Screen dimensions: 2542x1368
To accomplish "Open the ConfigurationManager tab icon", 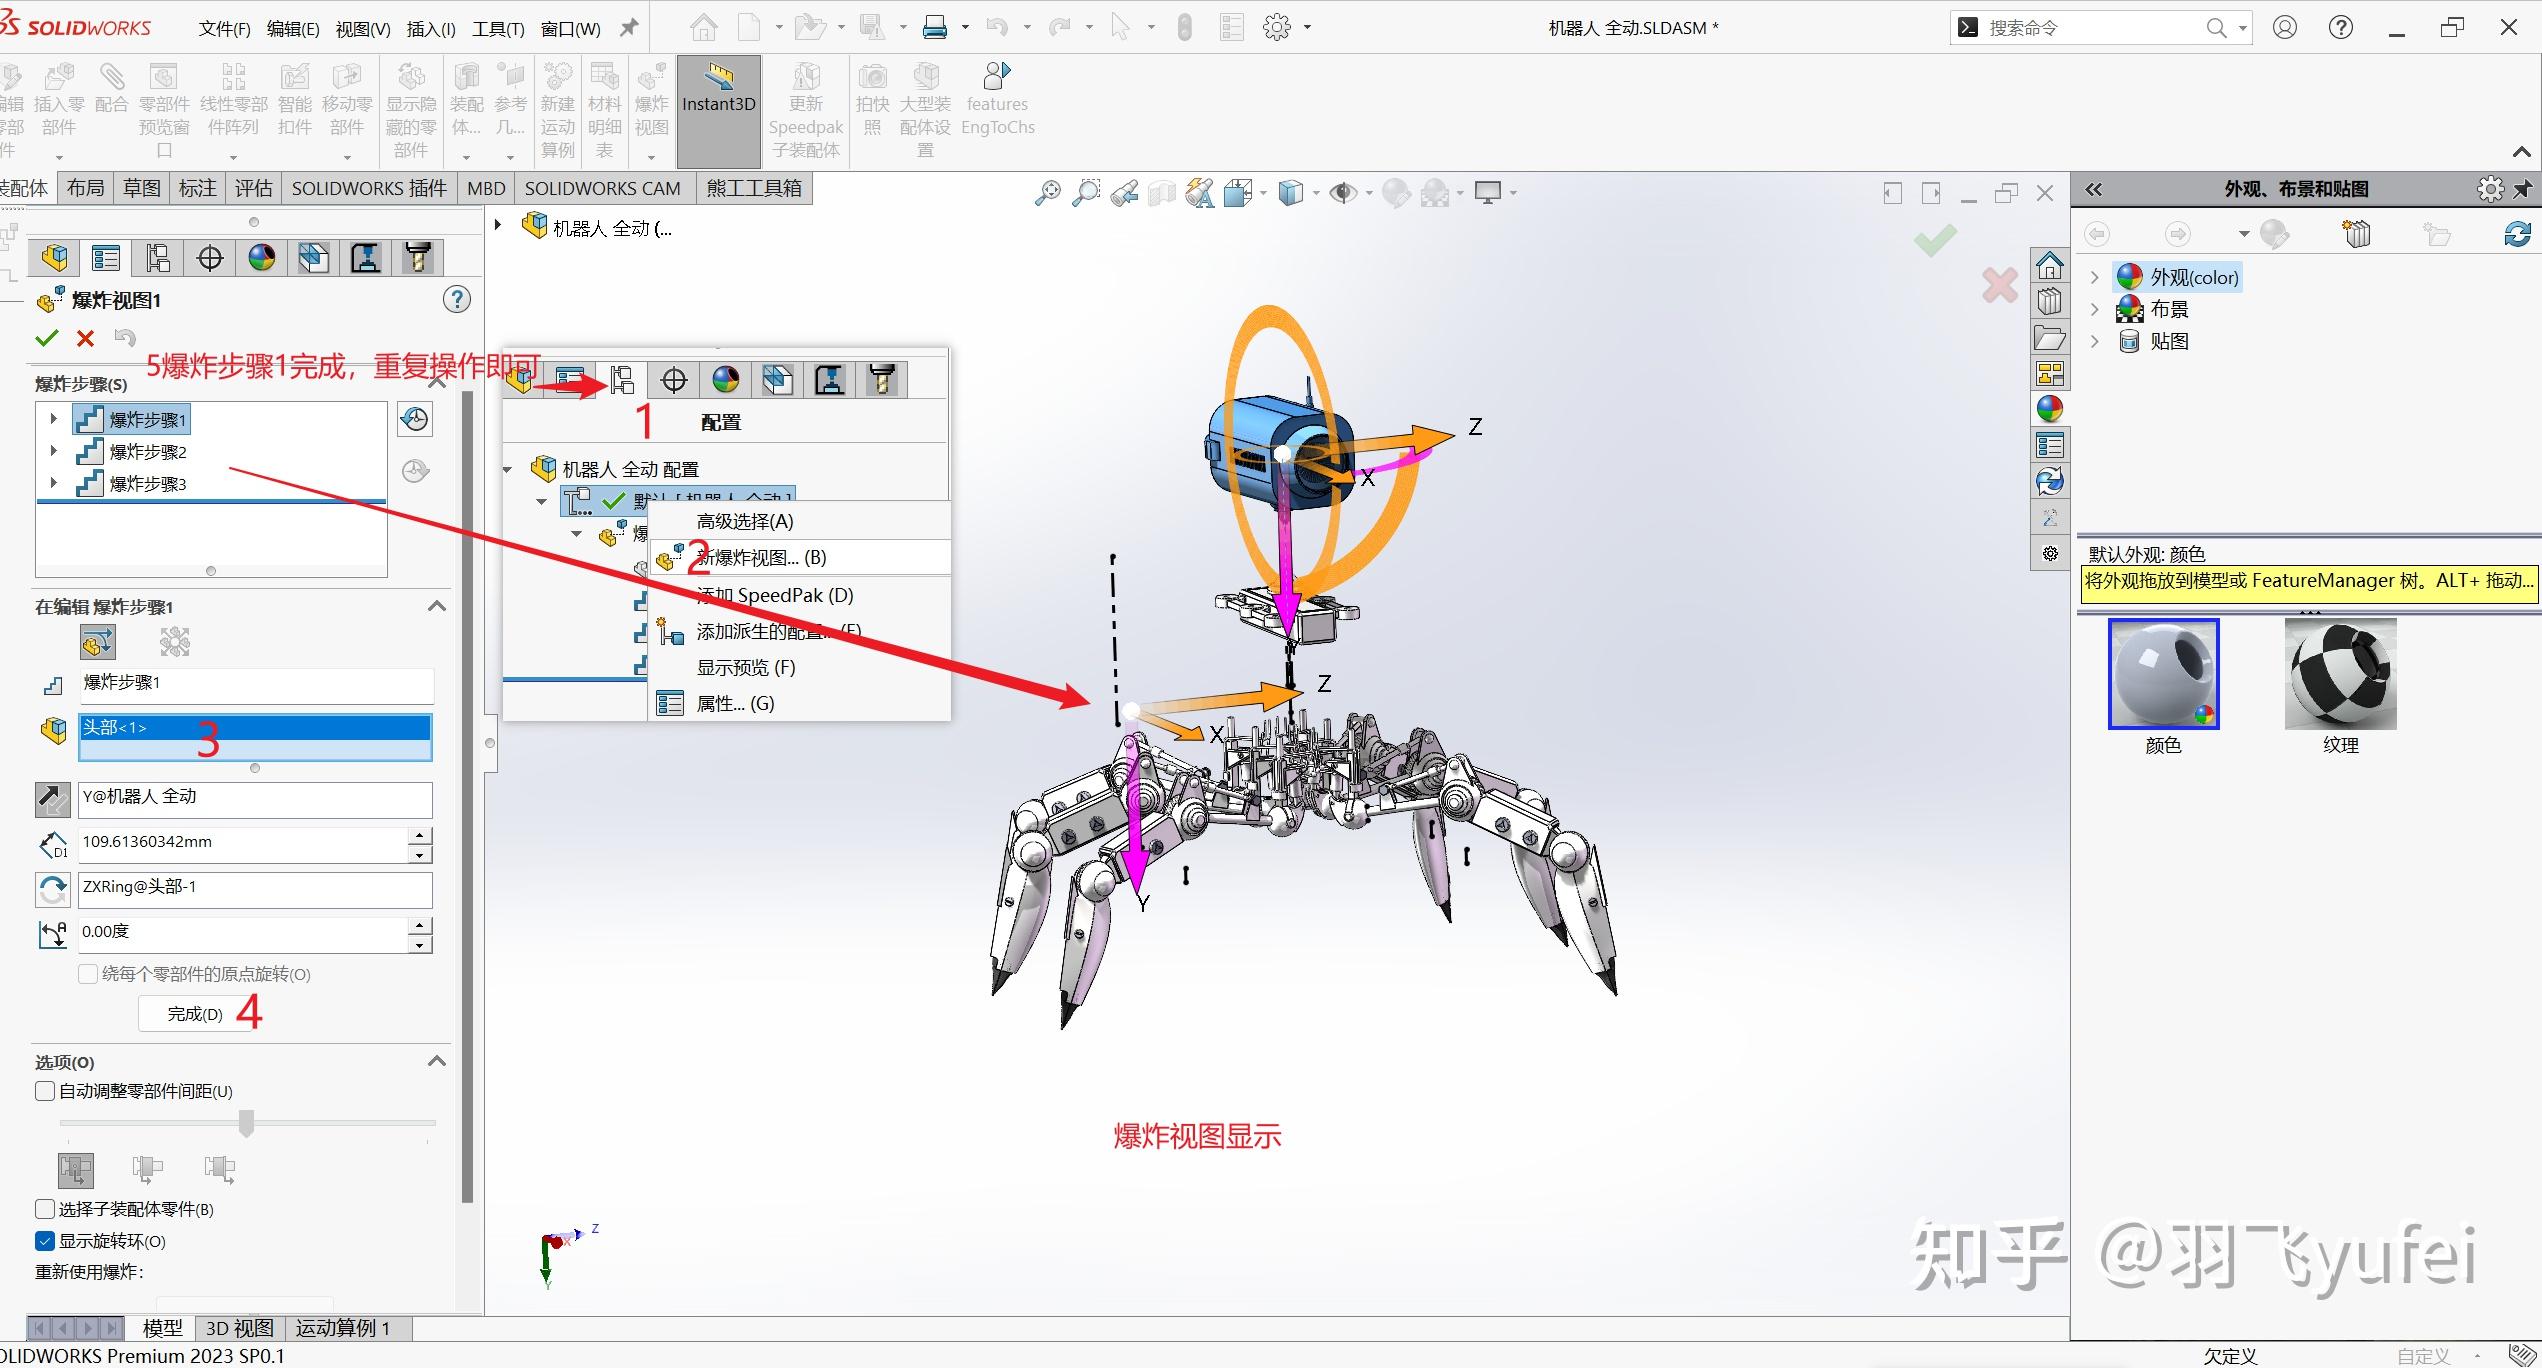I will pos(158,258).
